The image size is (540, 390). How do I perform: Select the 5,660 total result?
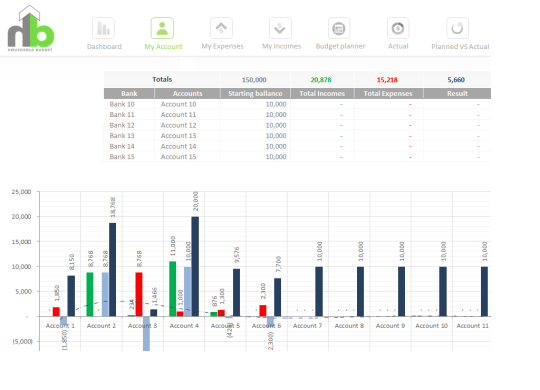(456, 80)
